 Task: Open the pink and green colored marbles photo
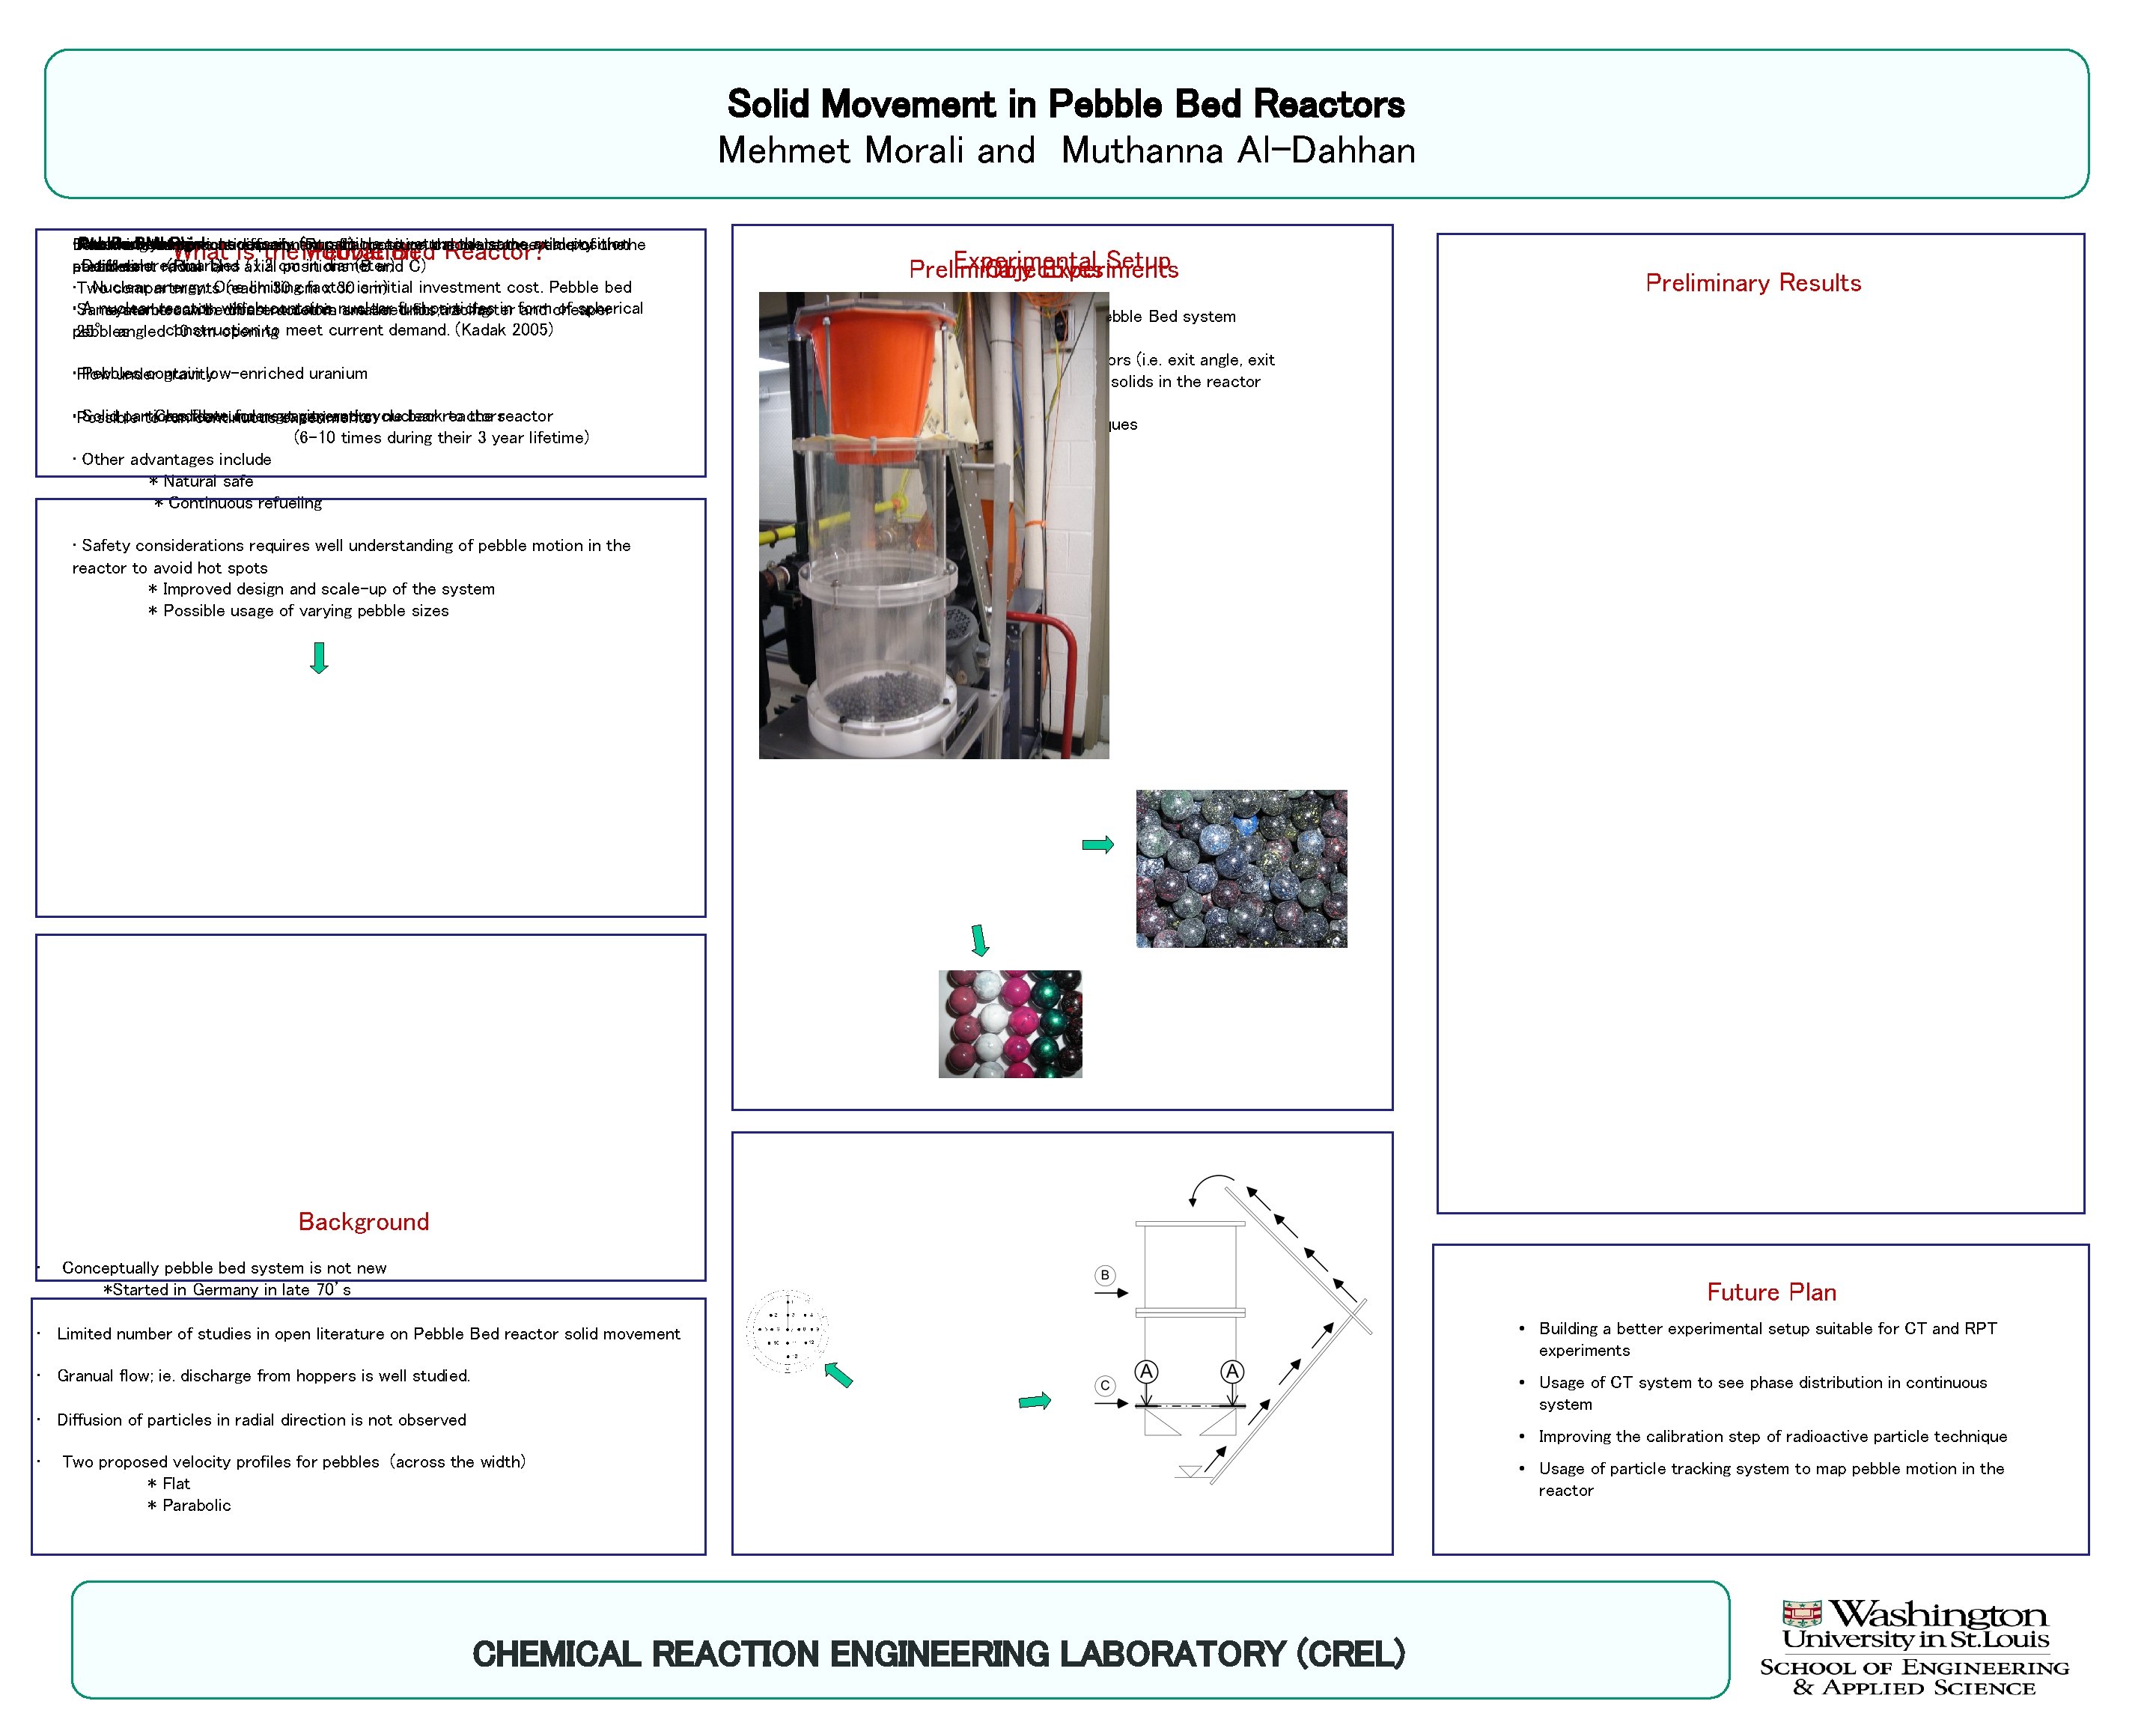coord(1010,1024)
